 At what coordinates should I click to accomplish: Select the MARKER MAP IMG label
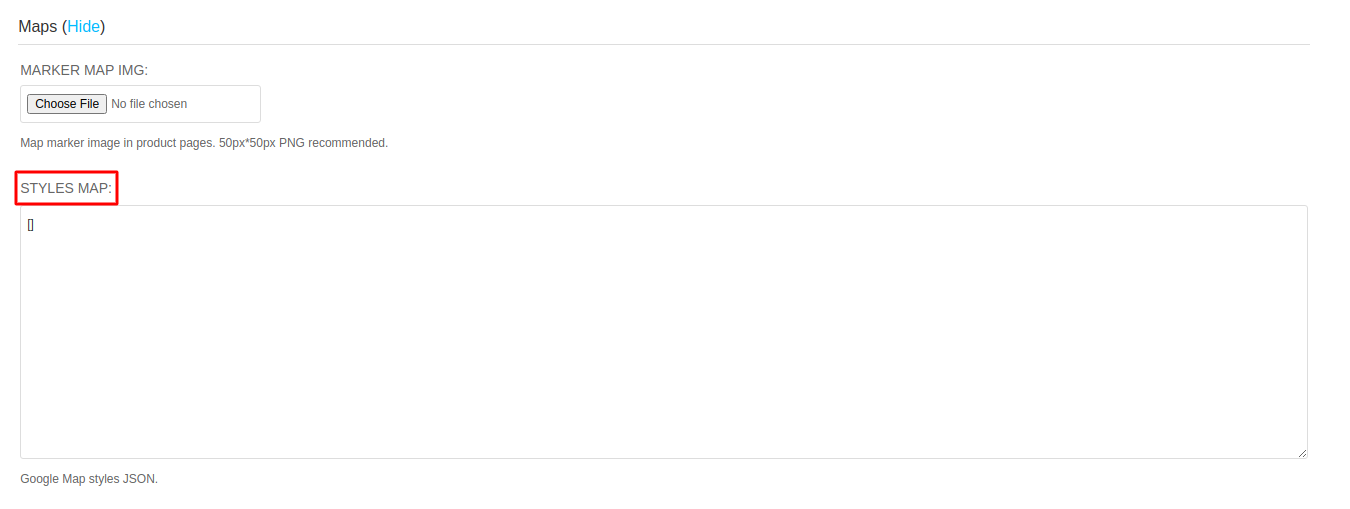tap(84, 70)
